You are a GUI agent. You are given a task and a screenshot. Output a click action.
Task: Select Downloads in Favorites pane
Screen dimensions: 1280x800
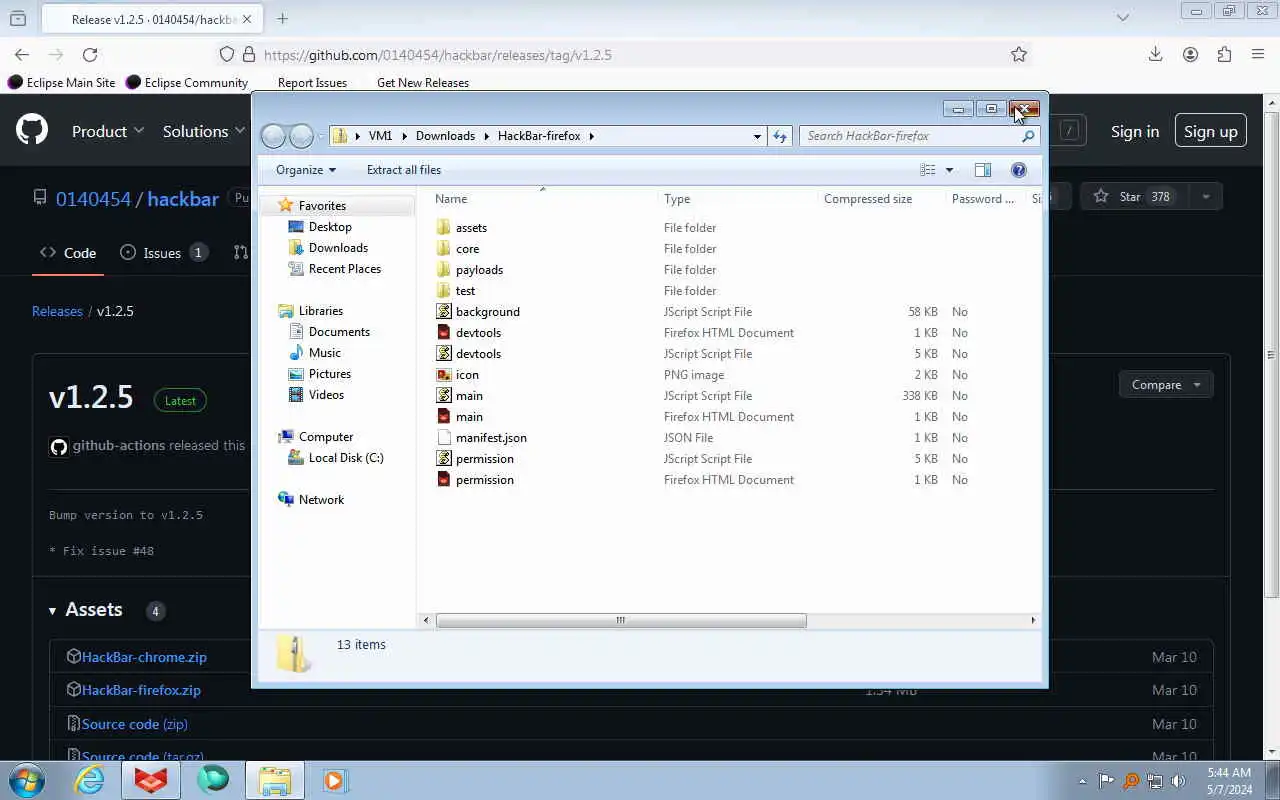(338, 248)
